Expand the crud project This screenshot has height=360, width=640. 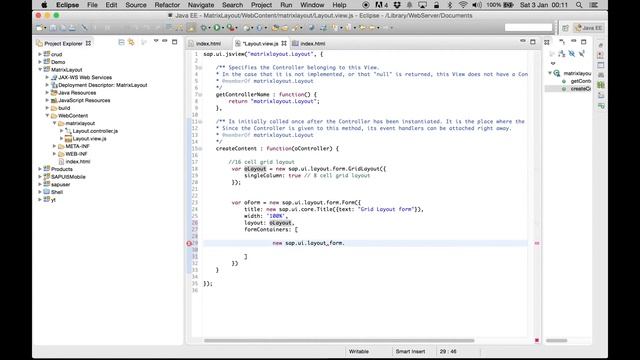pyautogui.click(x=40, y=54)
